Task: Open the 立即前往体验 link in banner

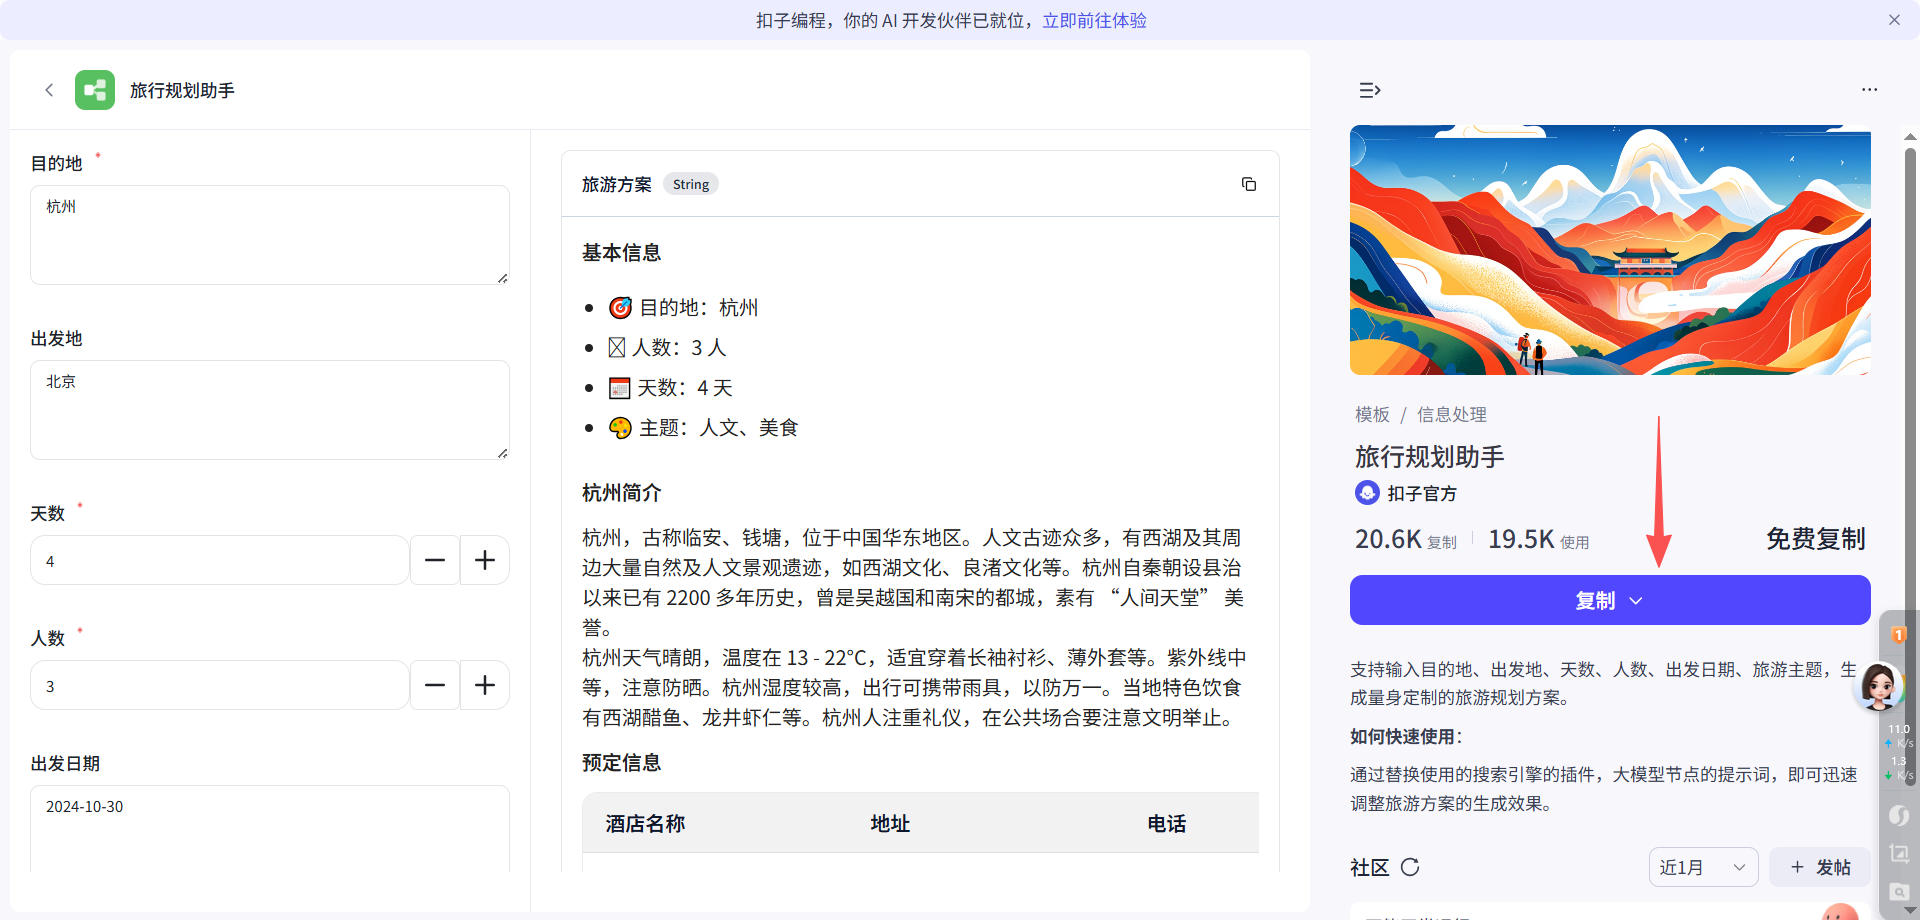Action: click(1094, 20)
